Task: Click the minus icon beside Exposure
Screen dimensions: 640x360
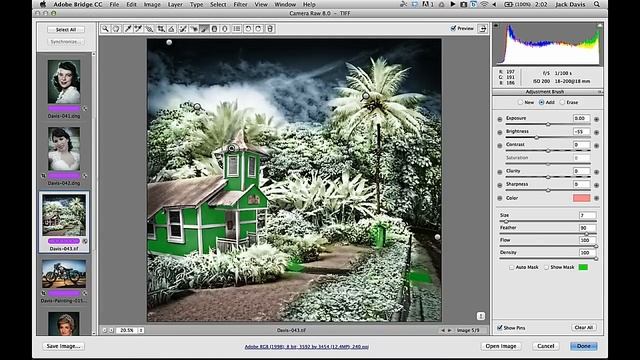Action: (500, 119)
